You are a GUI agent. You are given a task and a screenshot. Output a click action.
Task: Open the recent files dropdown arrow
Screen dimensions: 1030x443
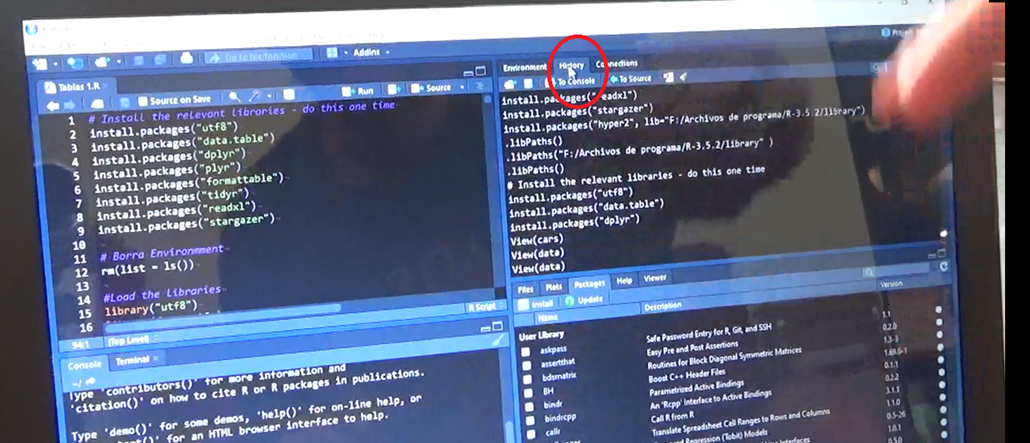(118, 61)
